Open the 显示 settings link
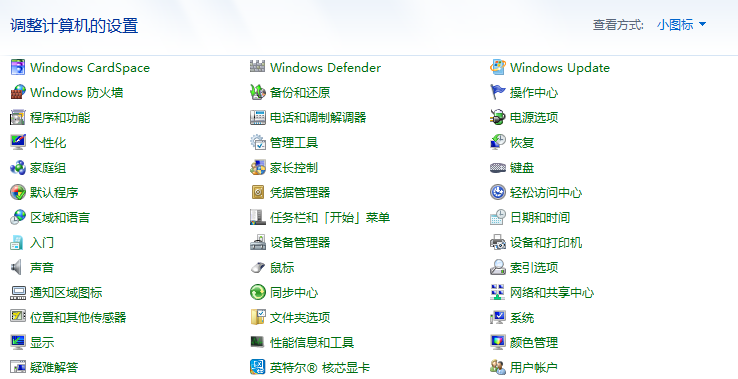 click(42, 342)
